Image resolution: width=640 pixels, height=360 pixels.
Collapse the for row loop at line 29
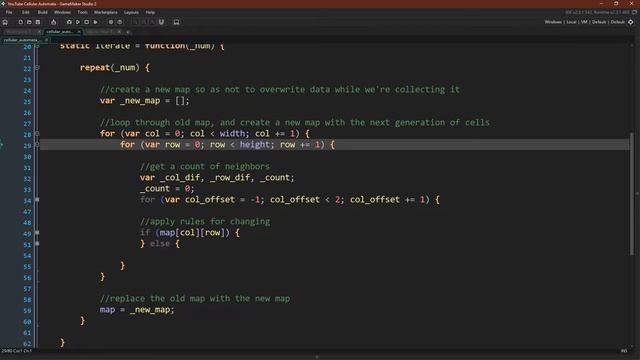point(37,144)
